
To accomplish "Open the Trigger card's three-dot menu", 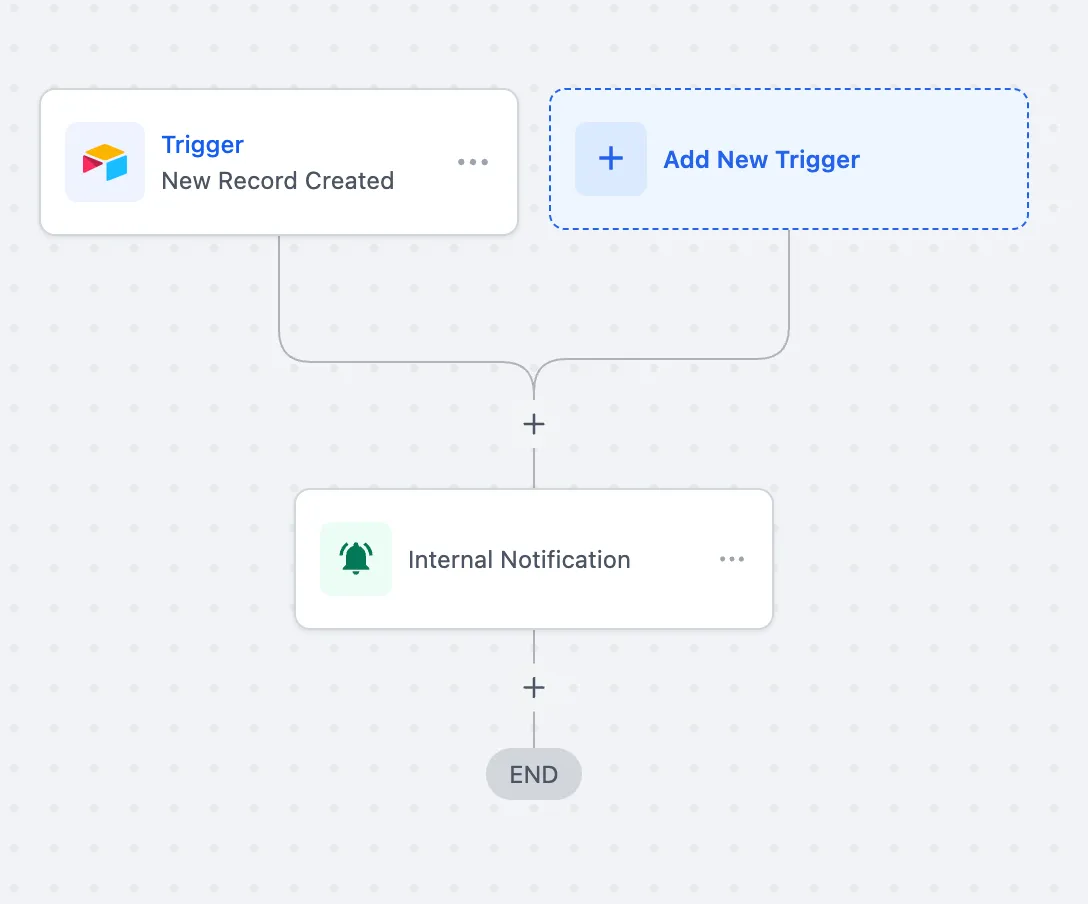I will pyautogui.click(x=473, y=162).
